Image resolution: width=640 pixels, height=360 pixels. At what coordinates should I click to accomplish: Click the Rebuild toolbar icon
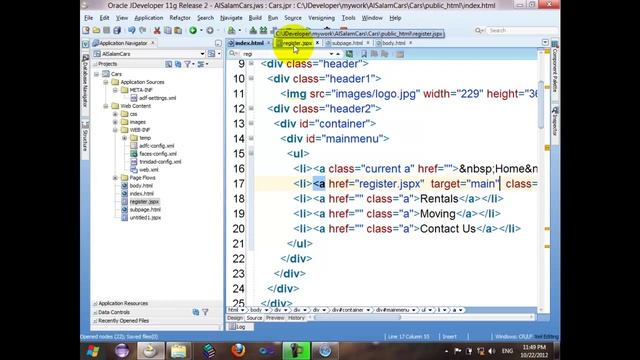point(263,30)
